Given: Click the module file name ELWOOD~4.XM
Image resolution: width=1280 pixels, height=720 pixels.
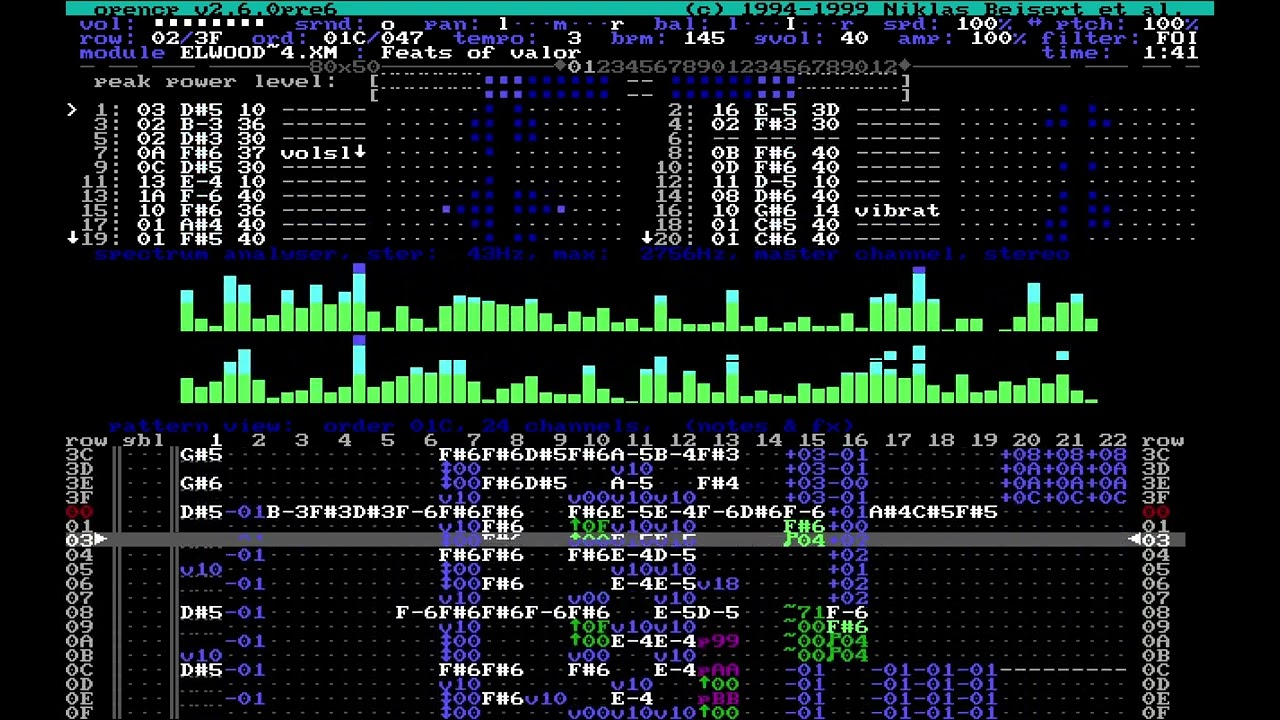Looking at the screenshot, I should click(x=259, y=53).
